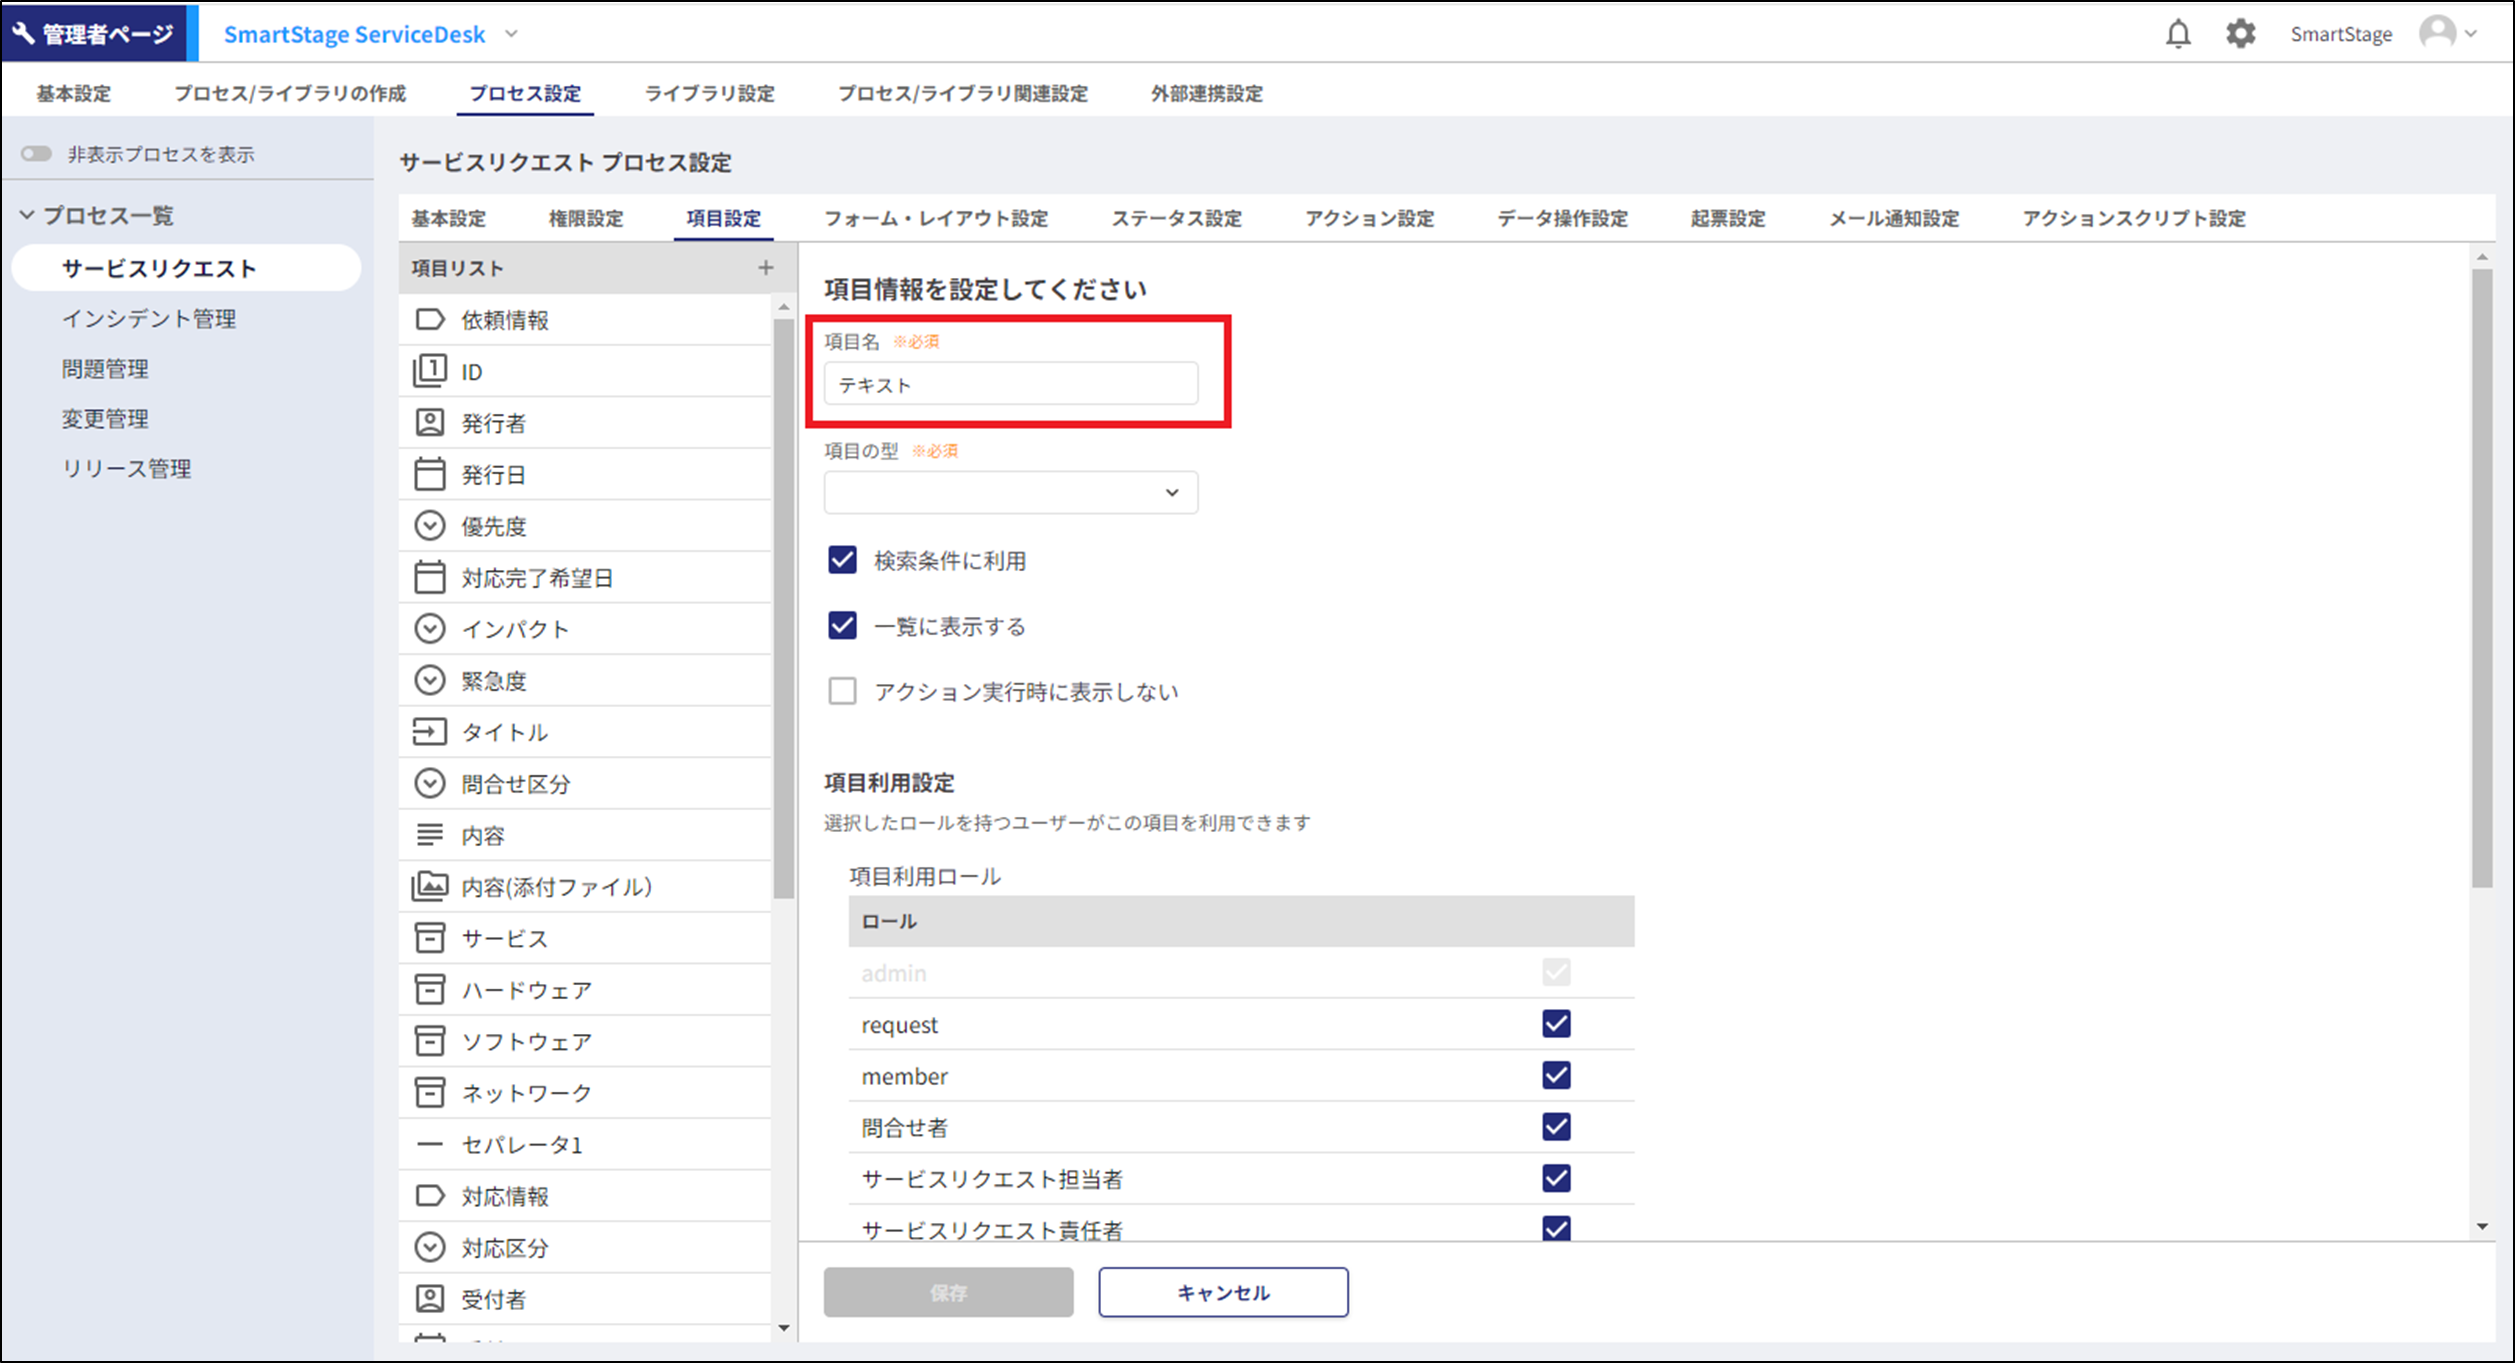Click the サービス archive box icon

point(430,938)
